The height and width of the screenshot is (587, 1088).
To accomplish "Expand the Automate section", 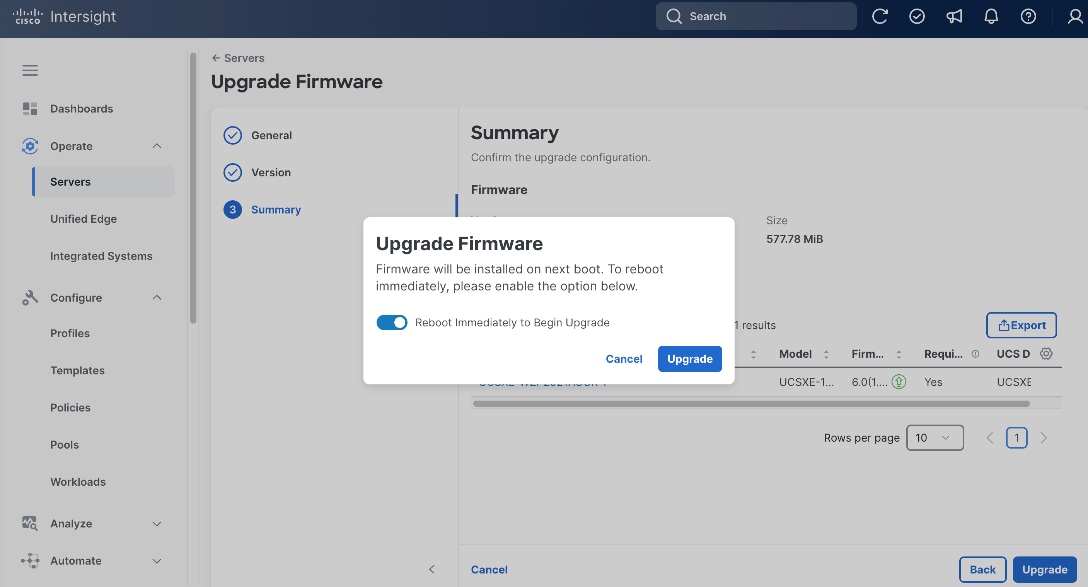I will tap(157, 561).
